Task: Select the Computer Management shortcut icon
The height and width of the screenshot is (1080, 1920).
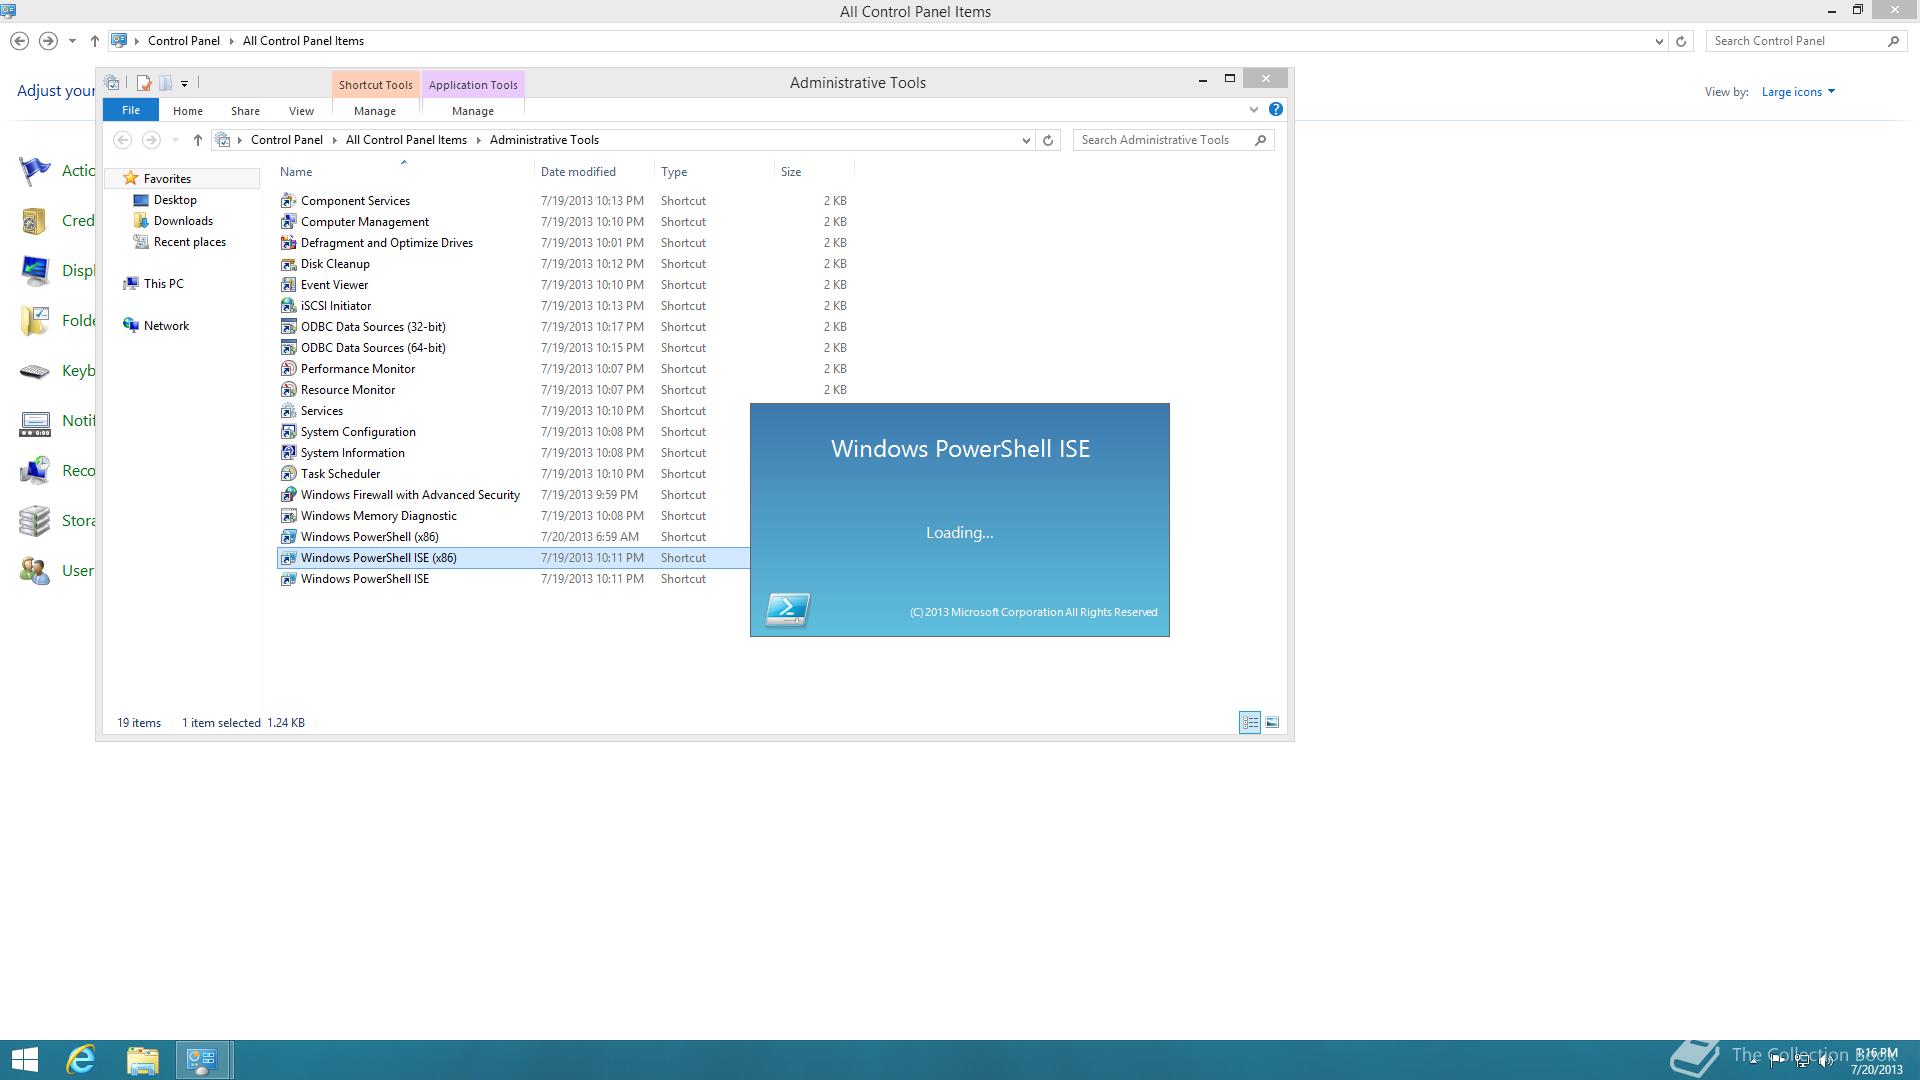Action: click(x=289, y=222)
